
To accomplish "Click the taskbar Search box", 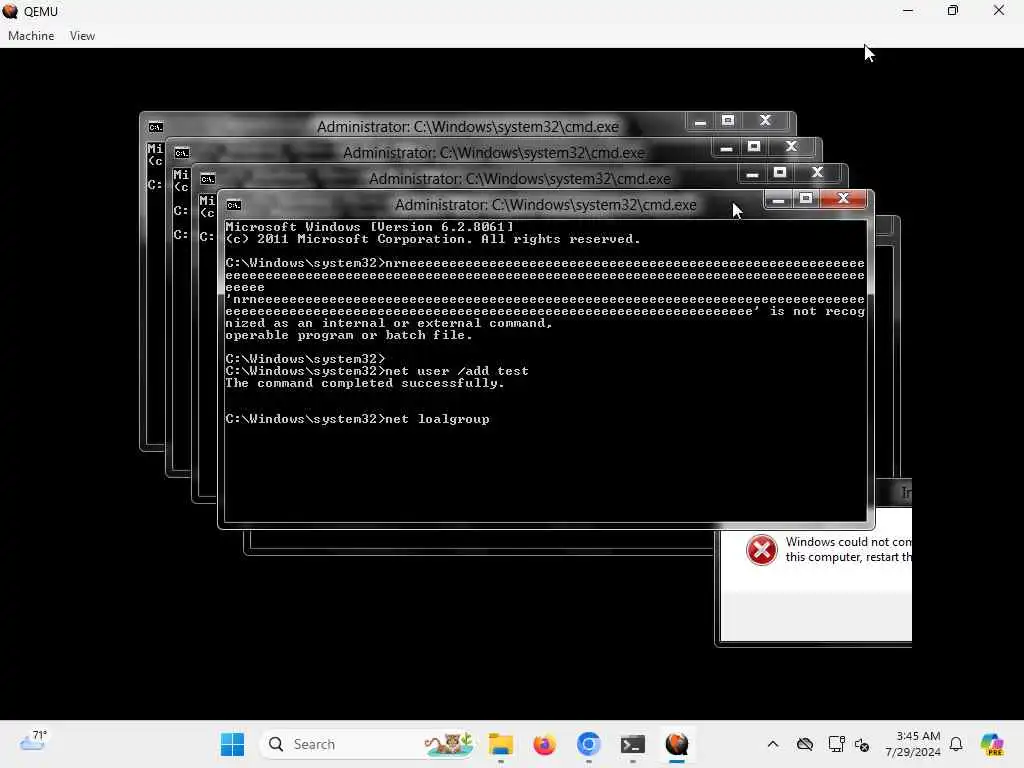I will pyautogui.click(x=366, y=744).
